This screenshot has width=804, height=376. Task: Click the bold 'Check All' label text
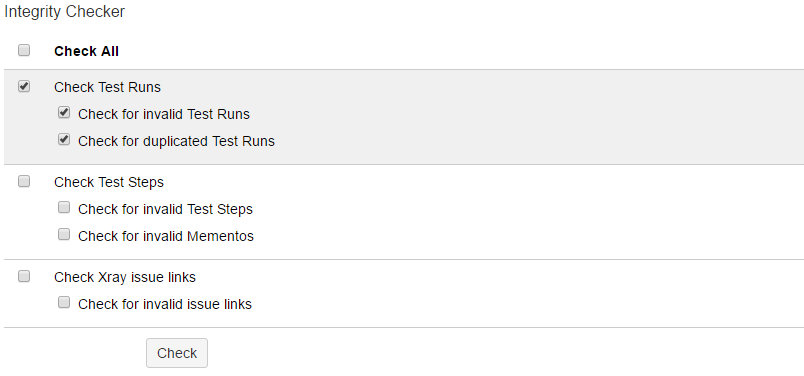pyautogui.click(x=87, y=51)
